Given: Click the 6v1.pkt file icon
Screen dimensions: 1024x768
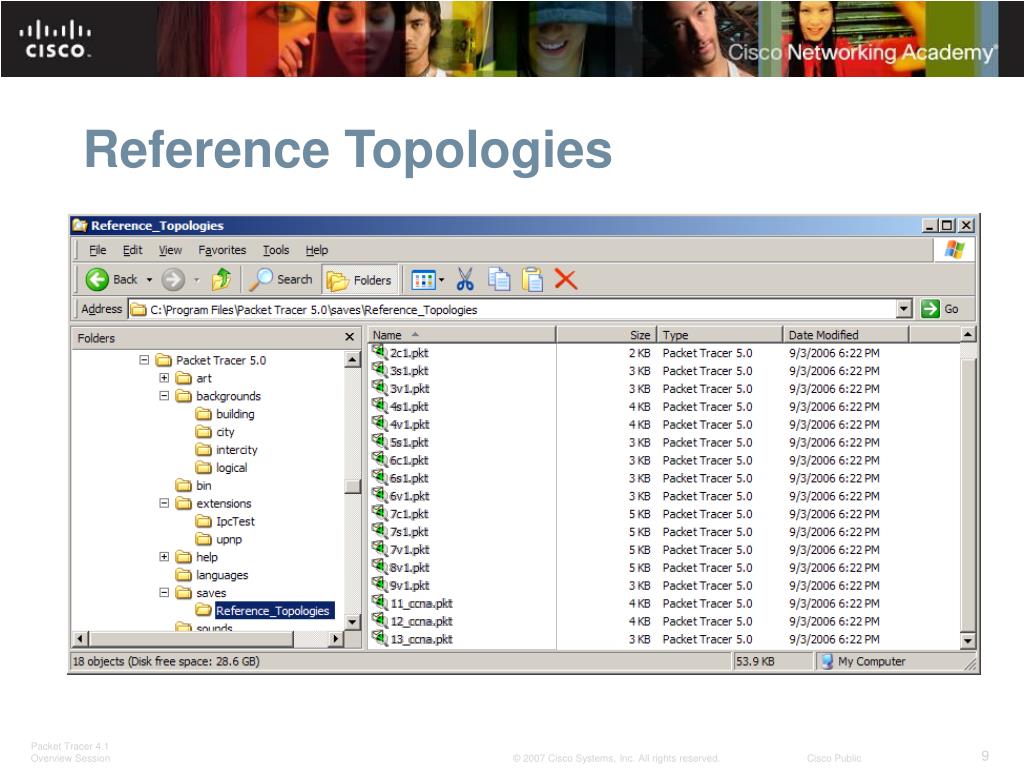Looking at the screenshot, I should click(x=379, y=496).
